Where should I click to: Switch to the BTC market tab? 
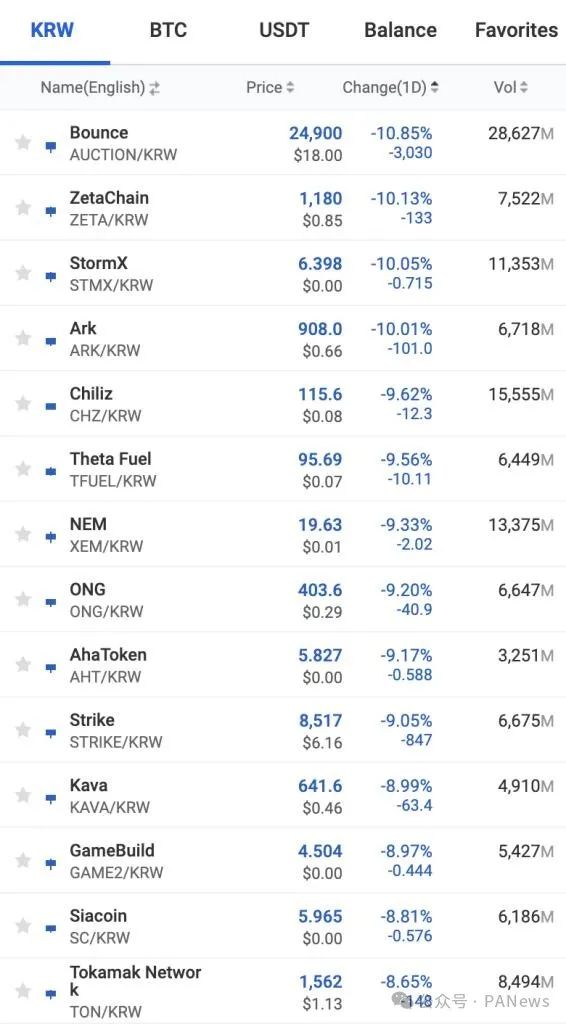[168, 30]
